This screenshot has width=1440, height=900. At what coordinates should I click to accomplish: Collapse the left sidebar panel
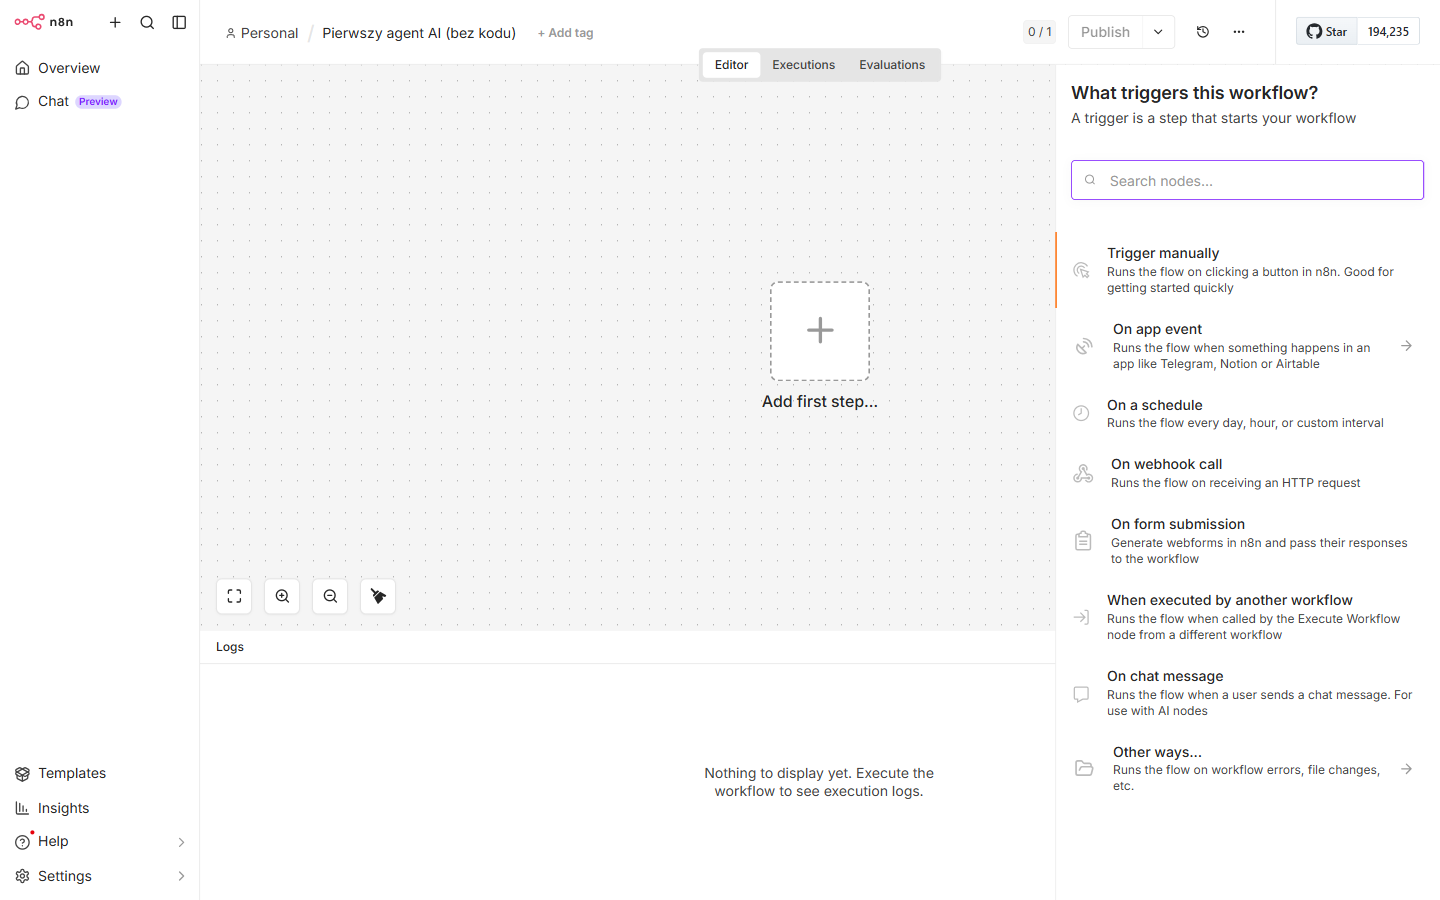[x=179, y=22]
